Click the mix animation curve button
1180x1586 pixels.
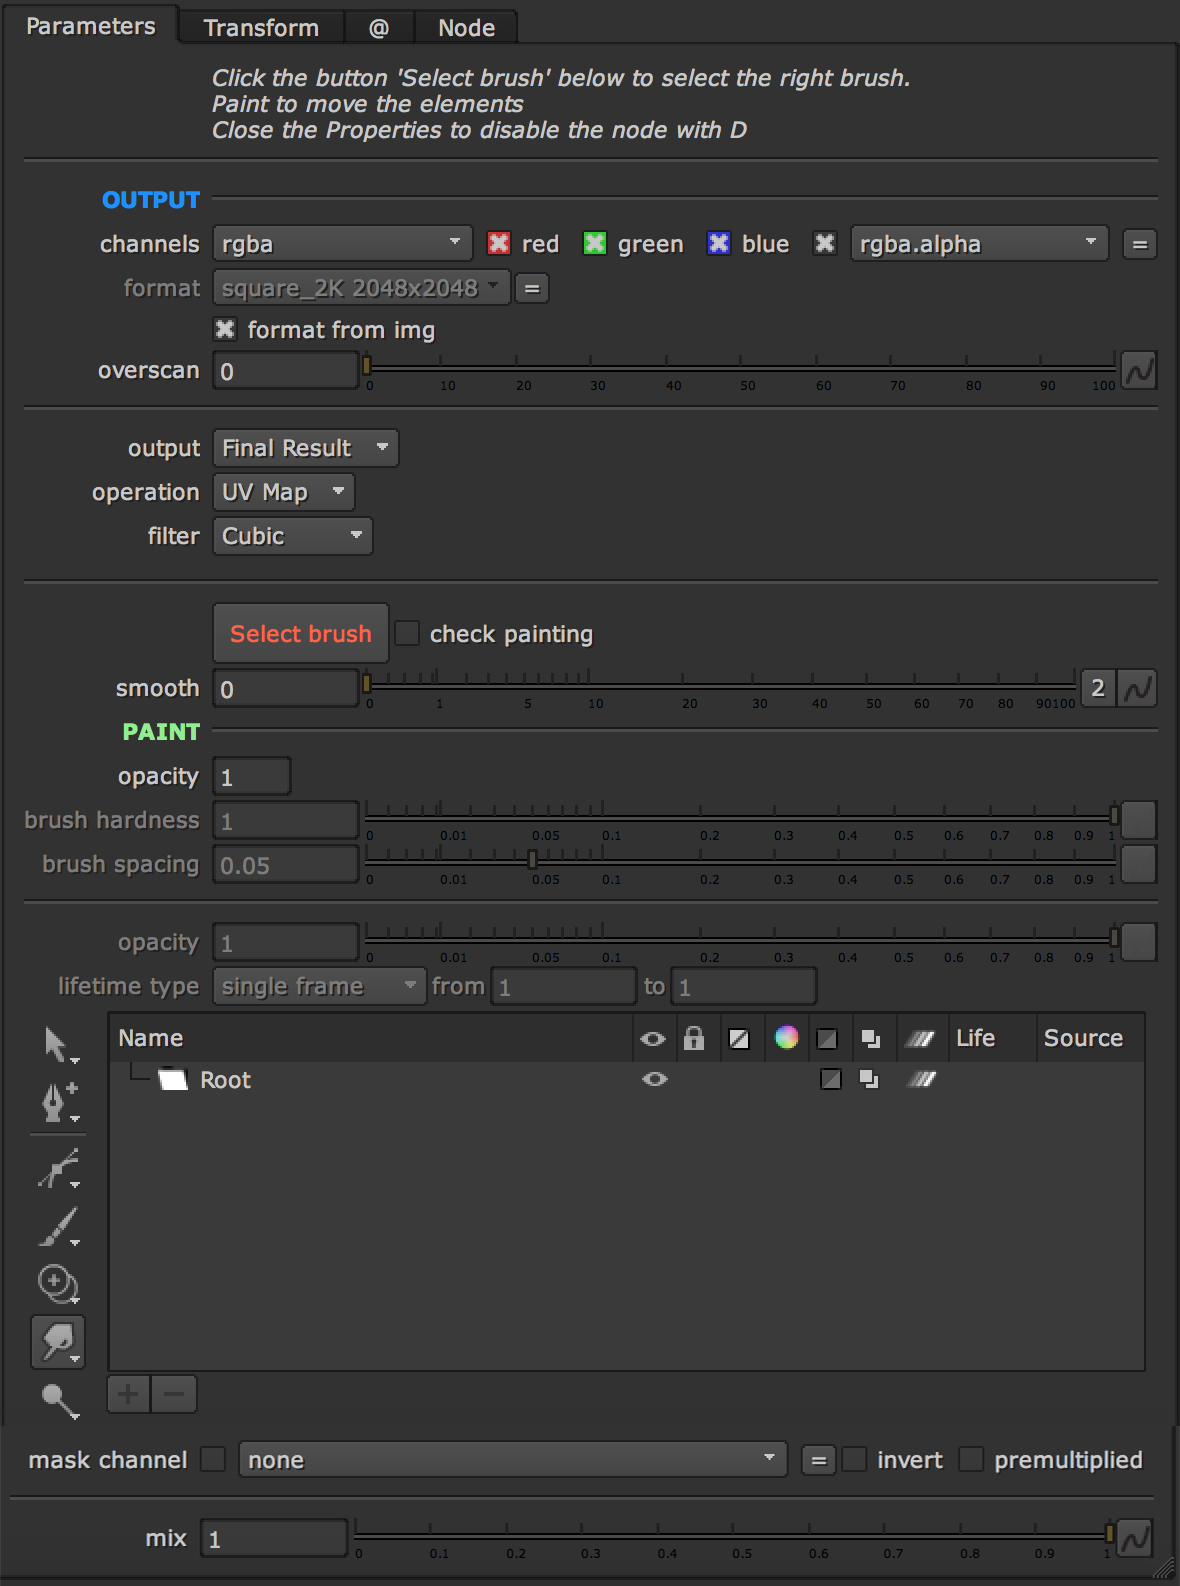pyautogui.click(x=1135, y=1538)
